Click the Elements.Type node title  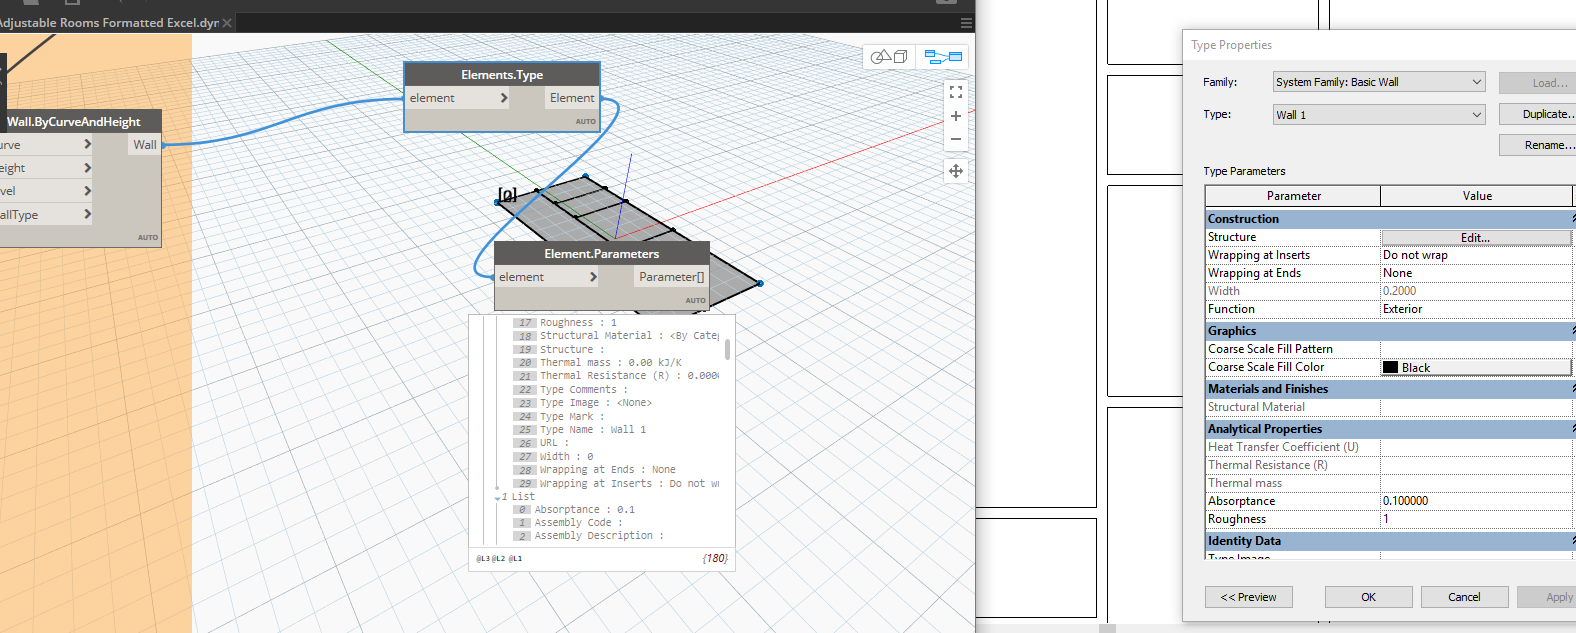click(x=502, y=75)
